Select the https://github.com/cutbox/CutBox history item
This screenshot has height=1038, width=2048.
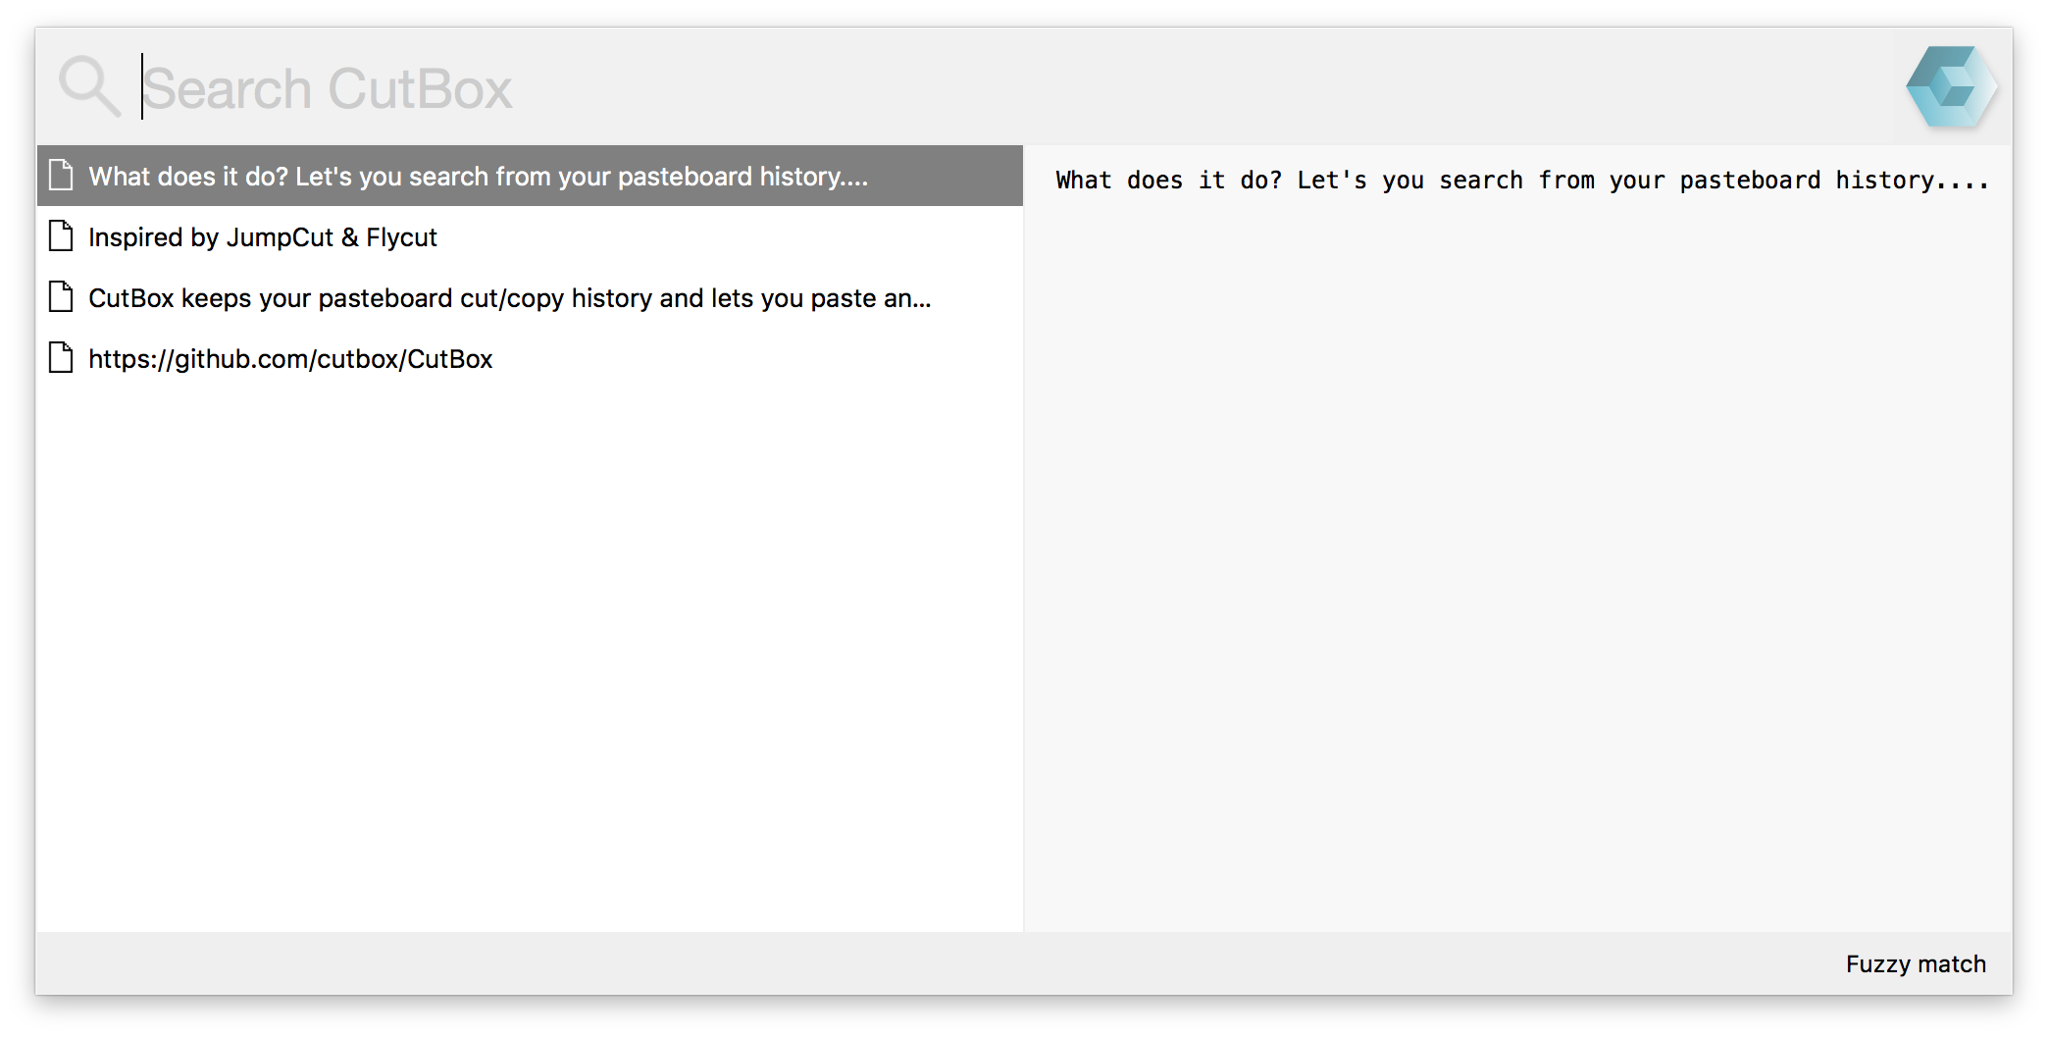pos(530,359)
